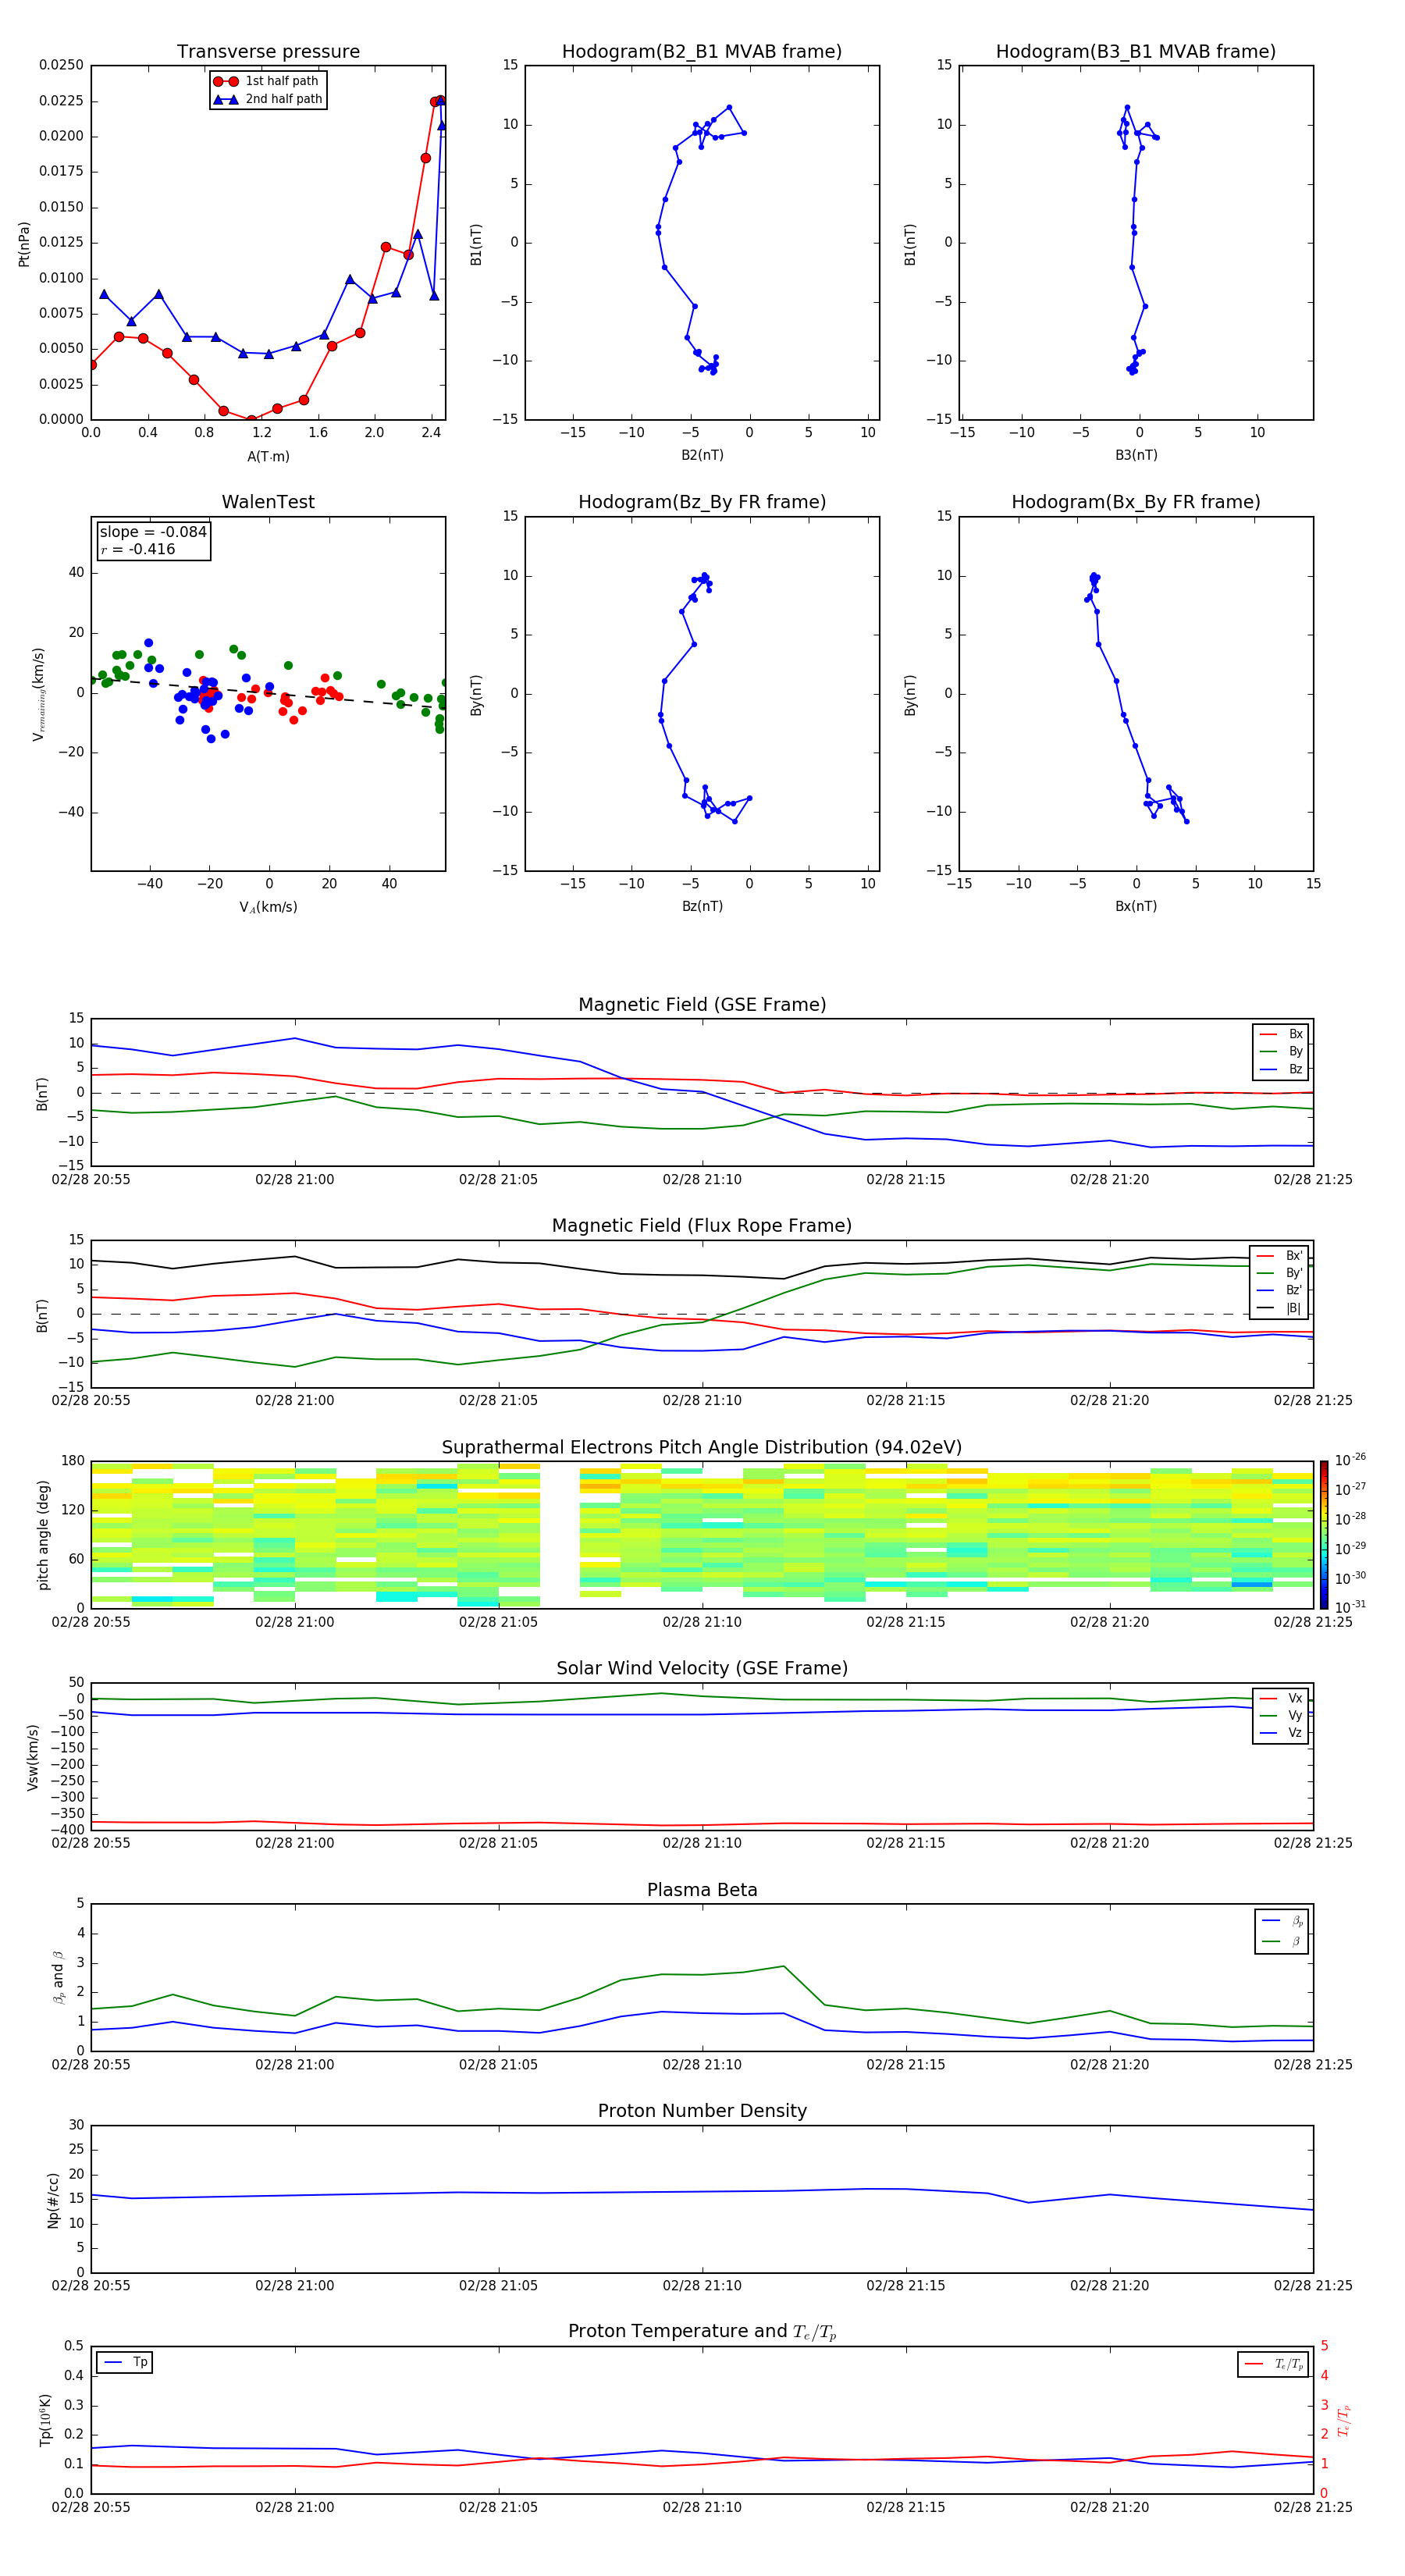Click the 180 tick on pitch angle axis
The height and width of the screenshot is (2576, 1405).
(x=73, y=1461)
